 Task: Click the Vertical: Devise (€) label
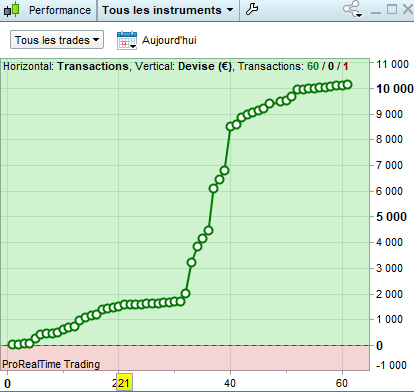coord(183,66)
